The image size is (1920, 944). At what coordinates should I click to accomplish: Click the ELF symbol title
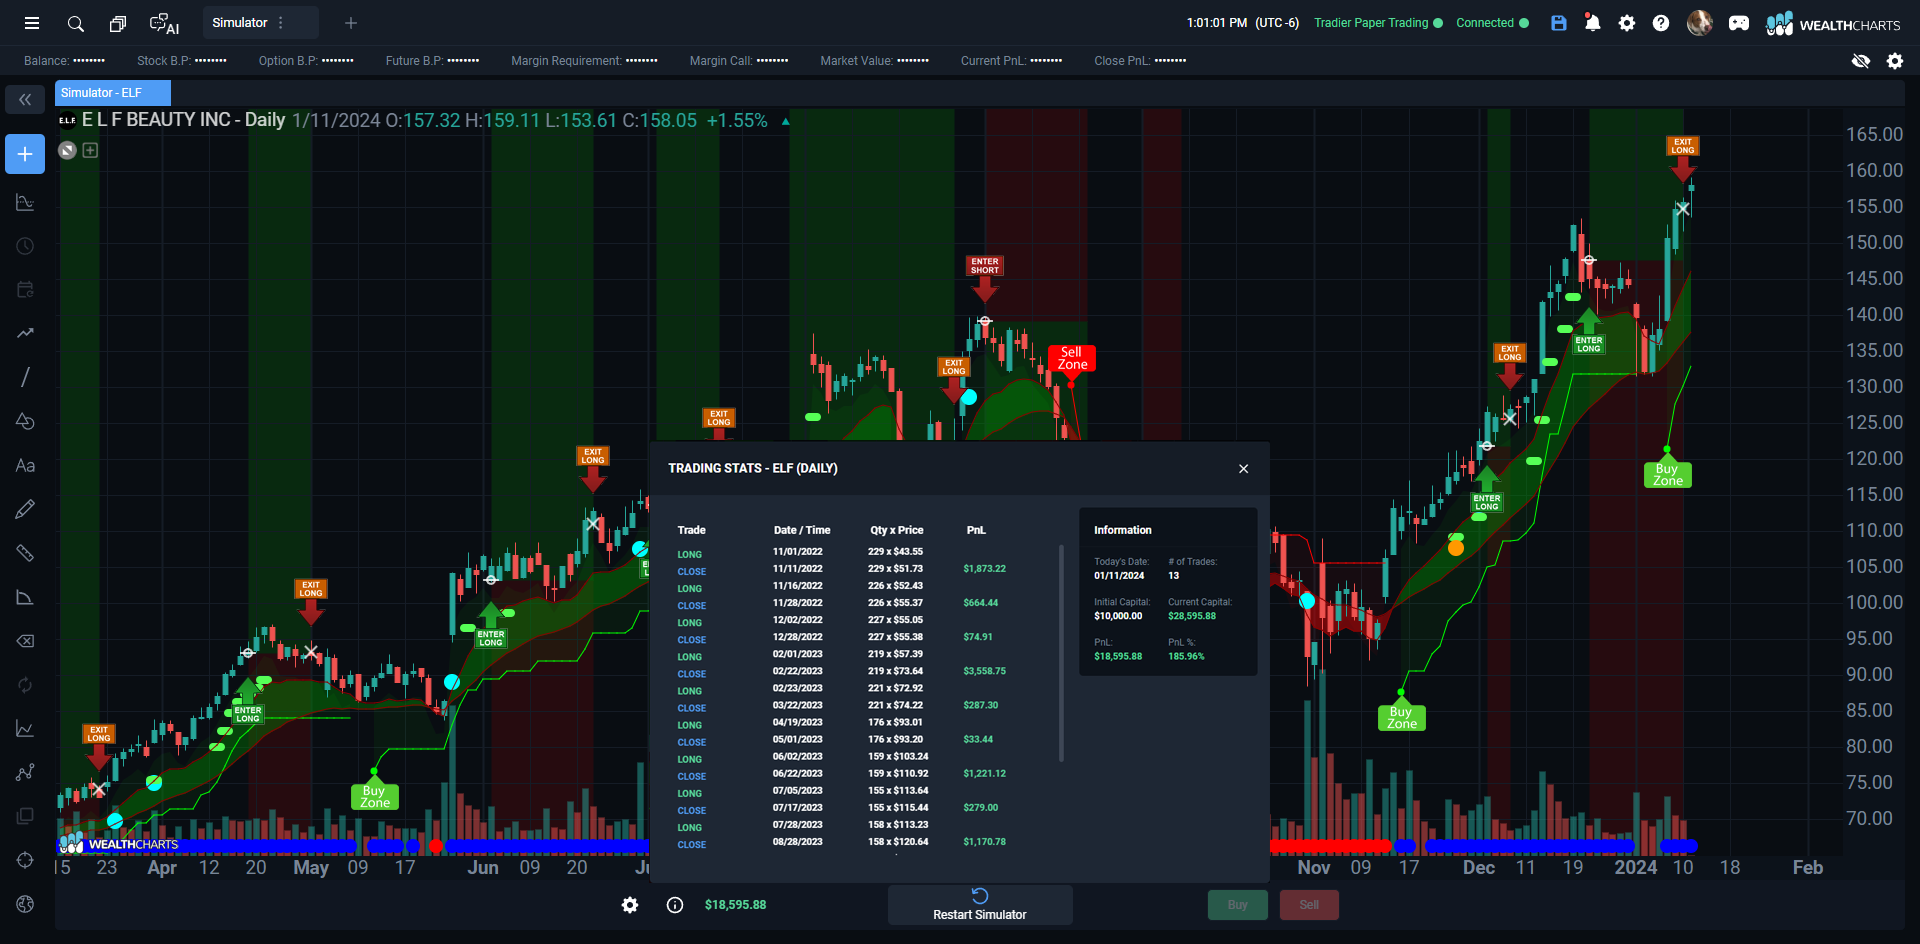pos(184,120)
